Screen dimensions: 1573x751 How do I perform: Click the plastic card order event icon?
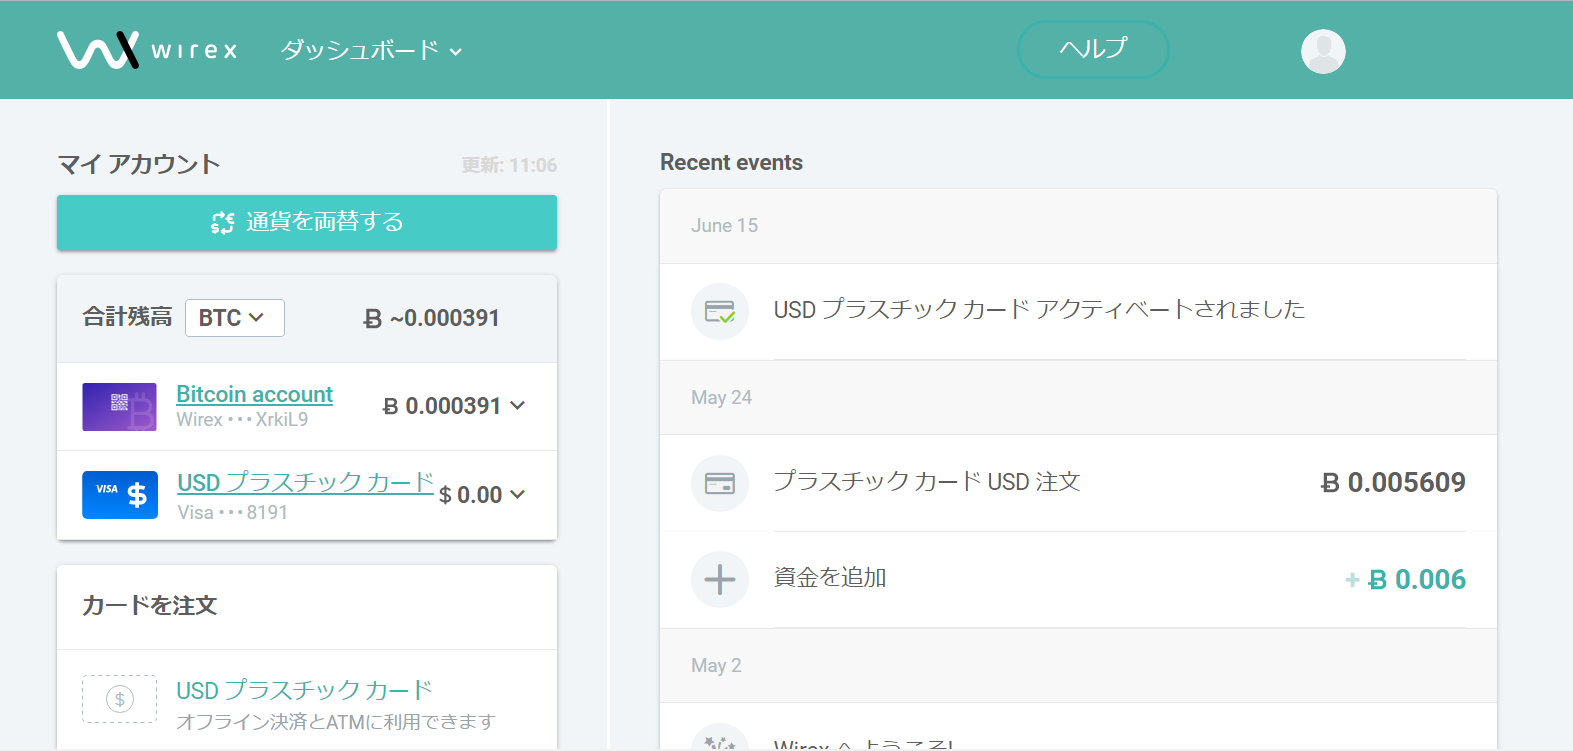[x=719, y=483]
